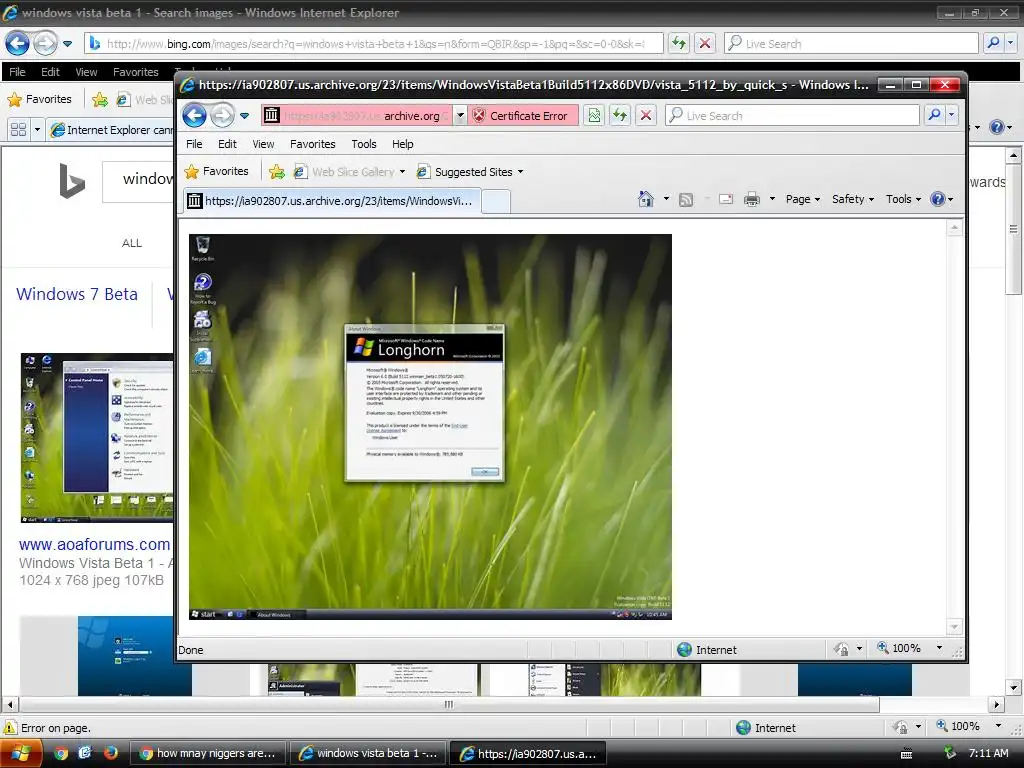This screenshot has height=768, width=1024.
Task: Click horizontal scrollbar thumb in Bing window
Action: 449,704
